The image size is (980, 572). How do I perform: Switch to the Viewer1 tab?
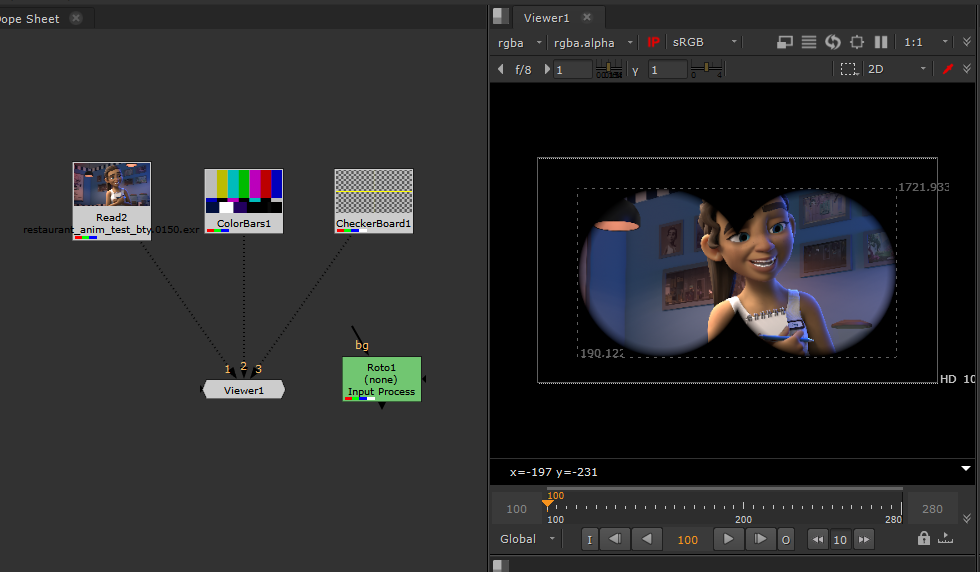tap(546, 18)
